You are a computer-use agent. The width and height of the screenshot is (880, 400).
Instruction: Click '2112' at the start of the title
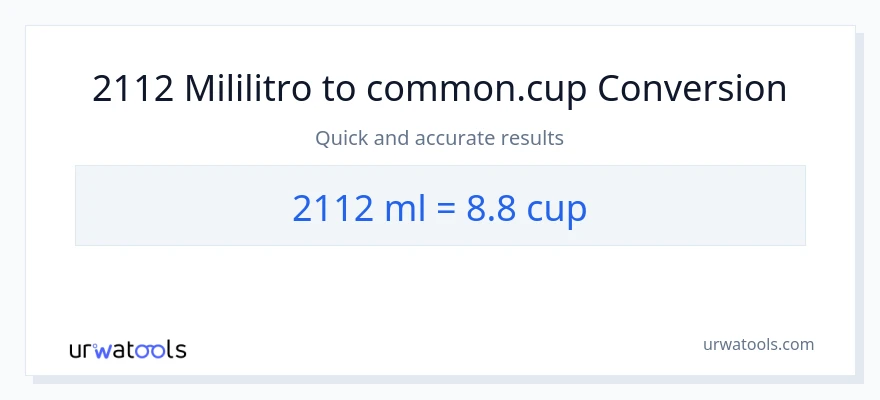pos(133,90)
